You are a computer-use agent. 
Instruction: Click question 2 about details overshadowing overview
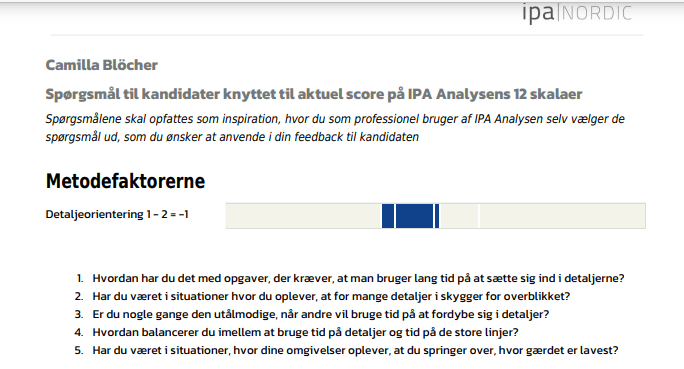click(x=331, y=296)
